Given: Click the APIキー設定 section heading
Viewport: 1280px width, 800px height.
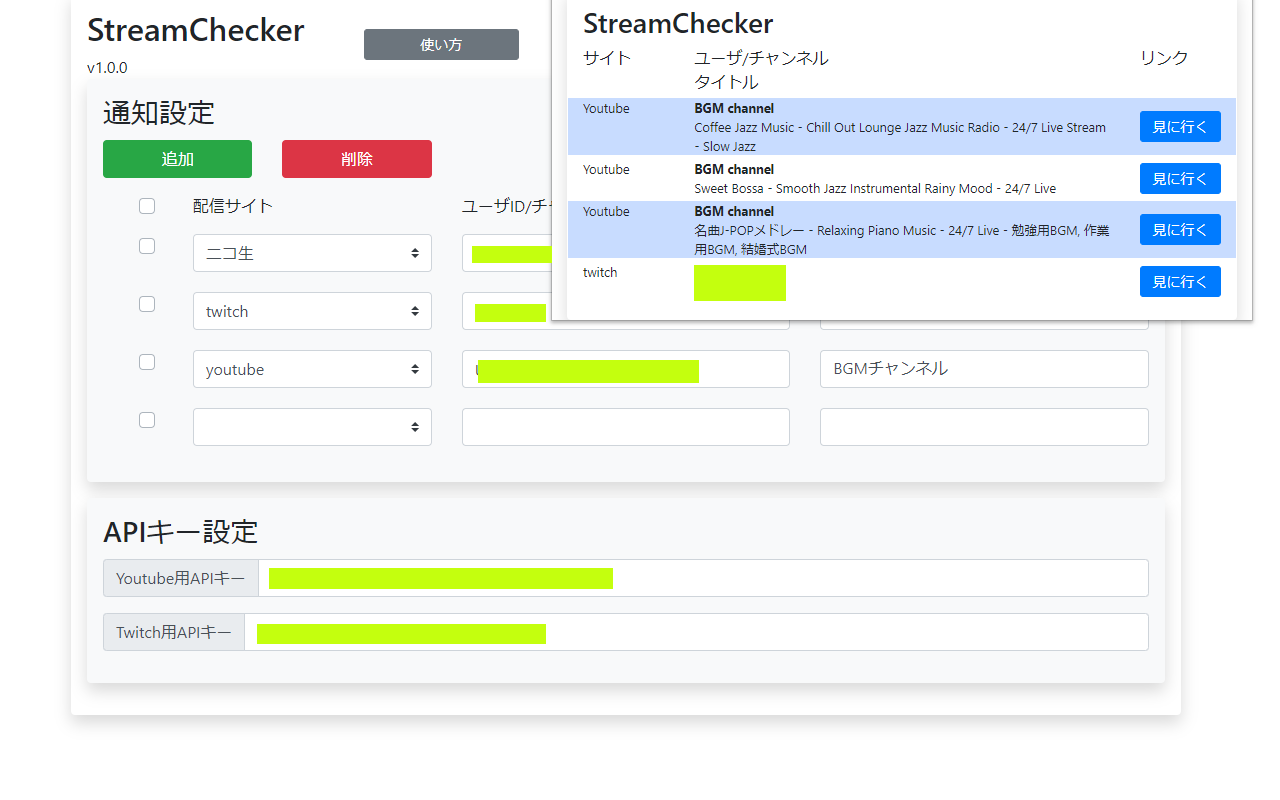Looking at the screenshot, I should [181, 531].
